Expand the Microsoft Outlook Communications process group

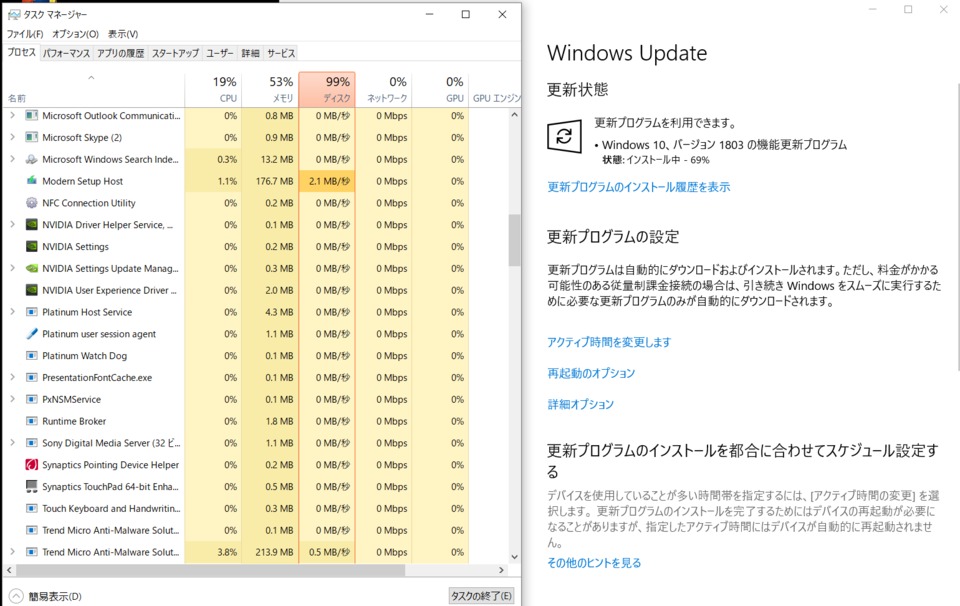[12, 115]
